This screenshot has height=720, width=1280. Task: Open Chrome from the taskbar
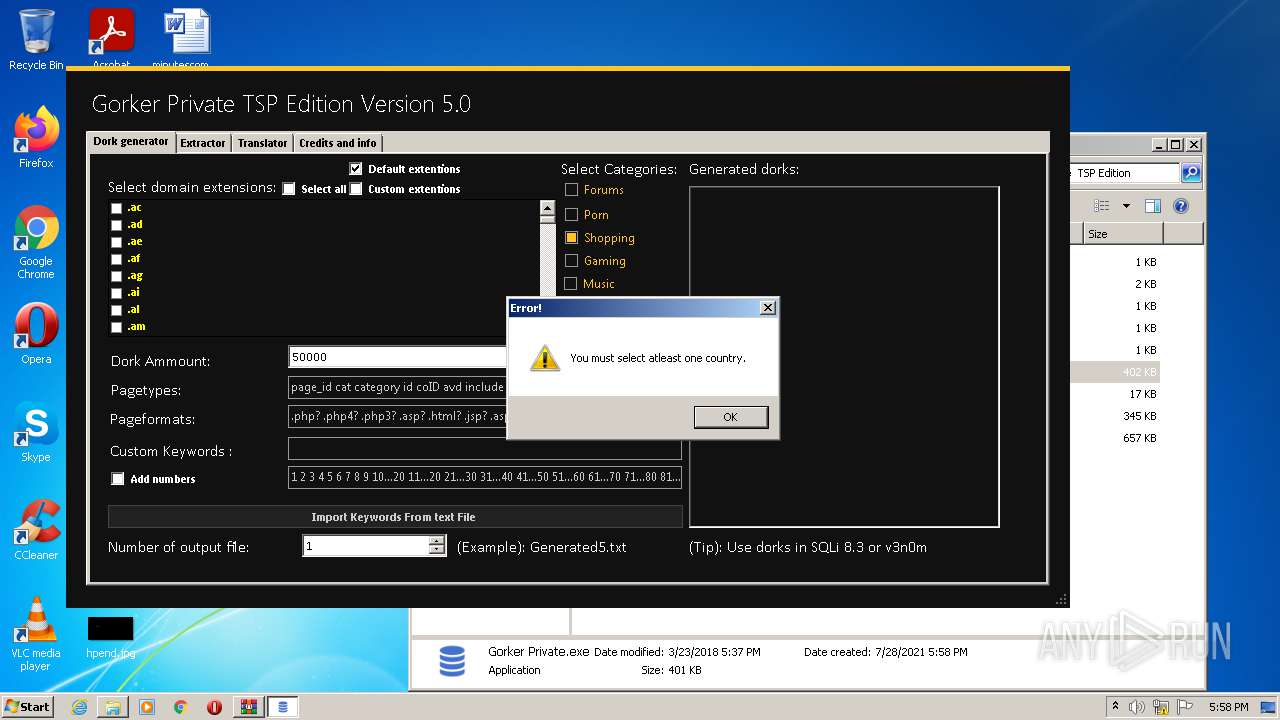(x=181, y=707)
